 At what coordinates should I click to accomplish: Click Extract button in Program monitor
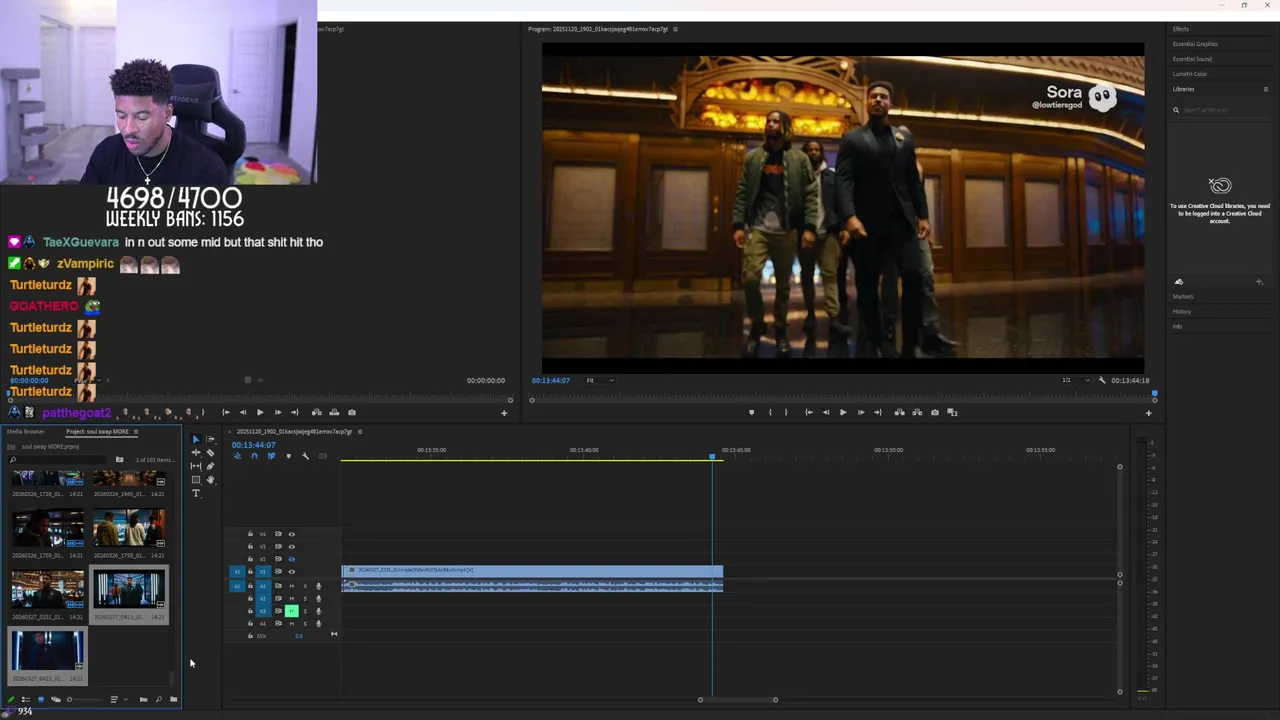coord(917,412)
